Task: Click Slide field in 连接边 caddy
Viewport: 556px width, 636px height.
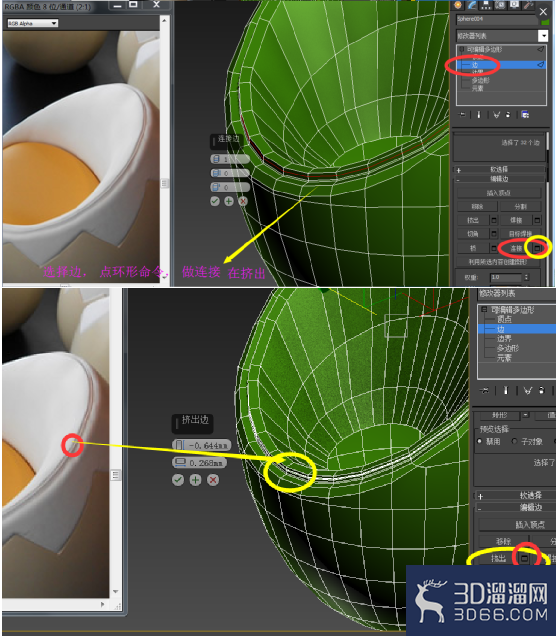Action: point(230,187)
